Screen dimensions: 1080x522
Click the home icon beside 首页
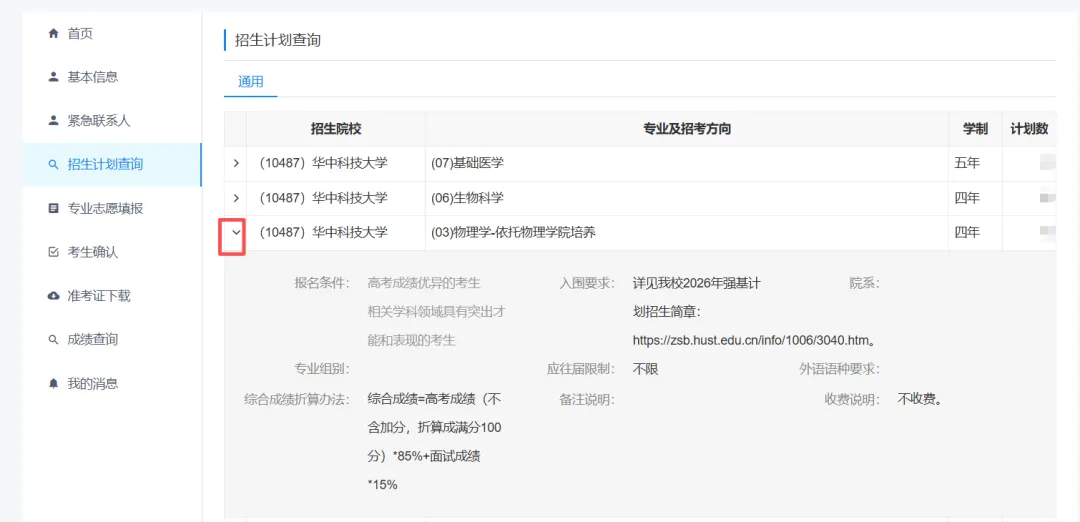(x=53, y=33)
